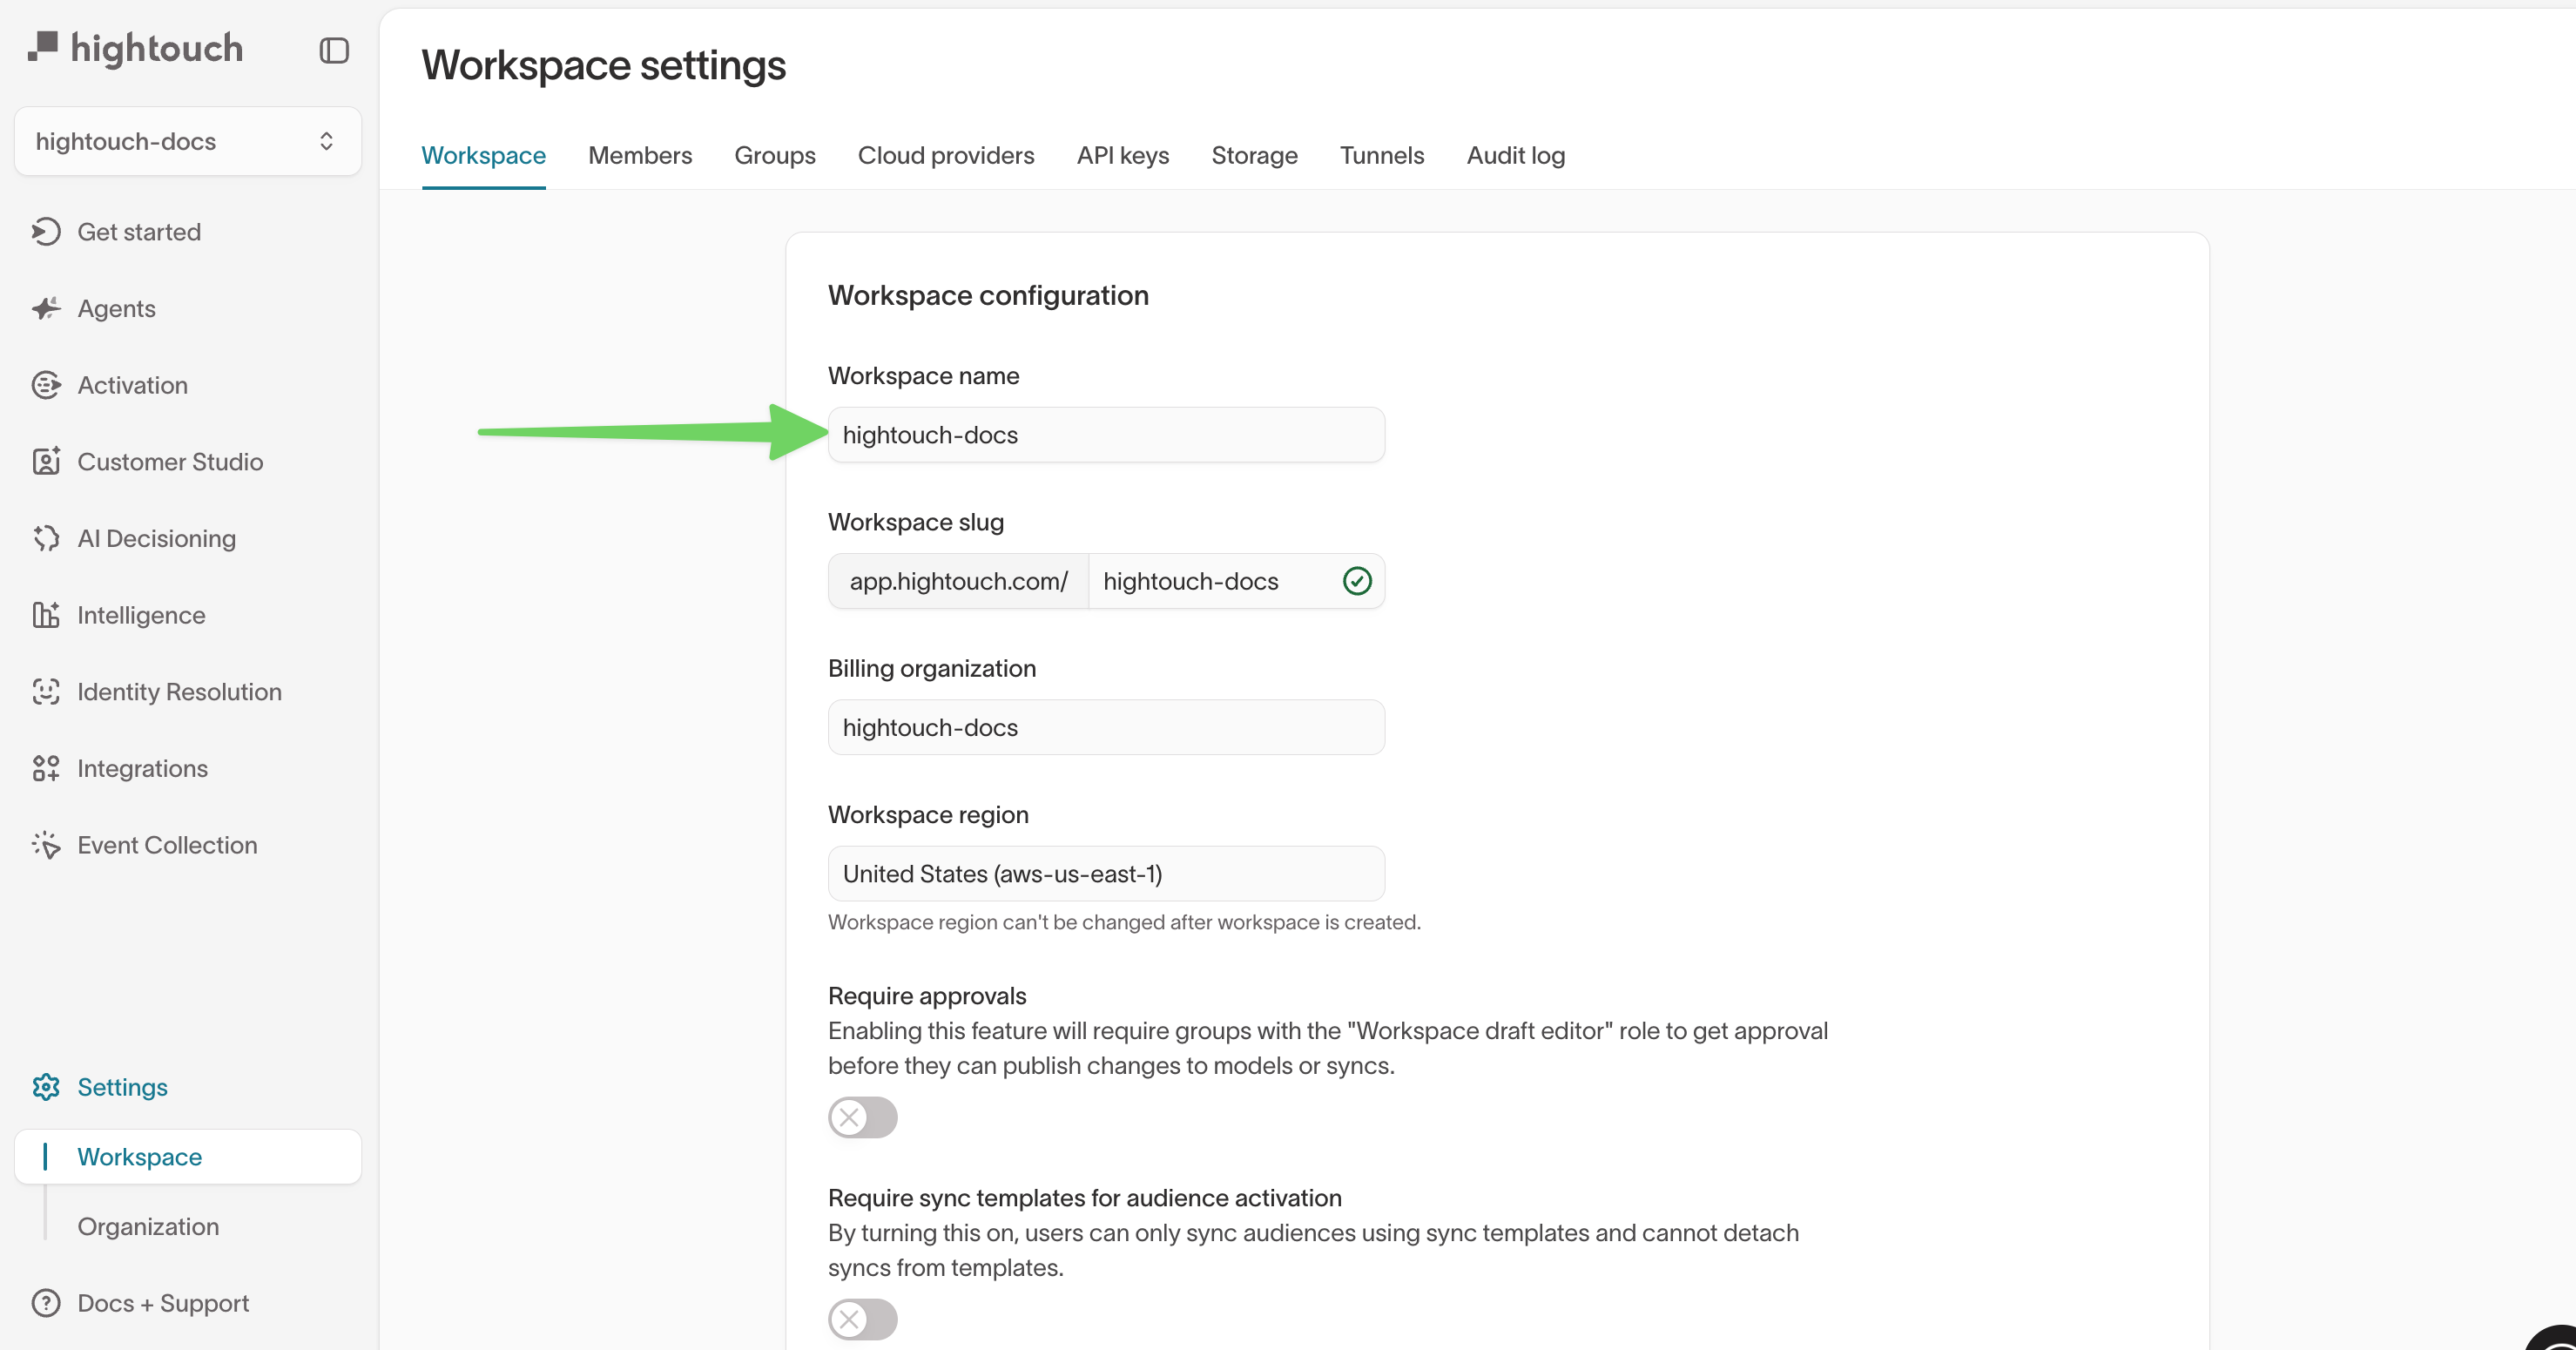This screenshot has width=2576, height=1350.
Task: Open the Audit log tab
Action: point(1514,155)
